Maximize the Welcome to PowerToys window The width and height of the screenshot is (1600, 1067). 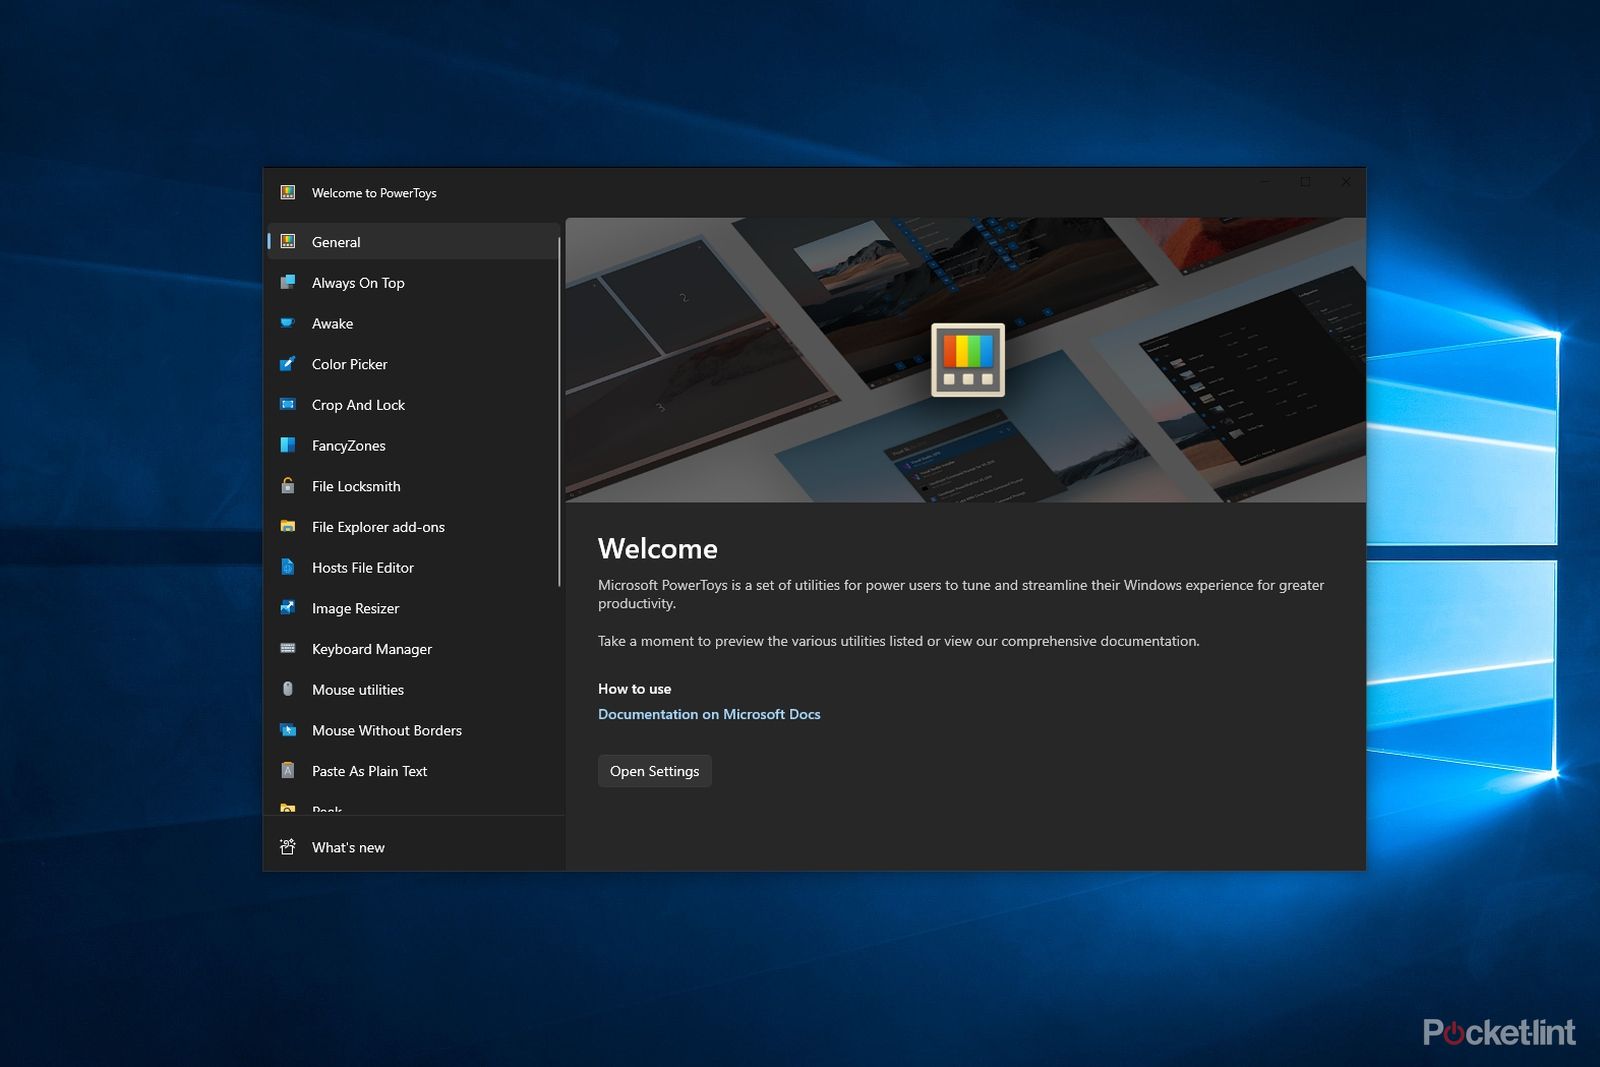(1305, 182)
